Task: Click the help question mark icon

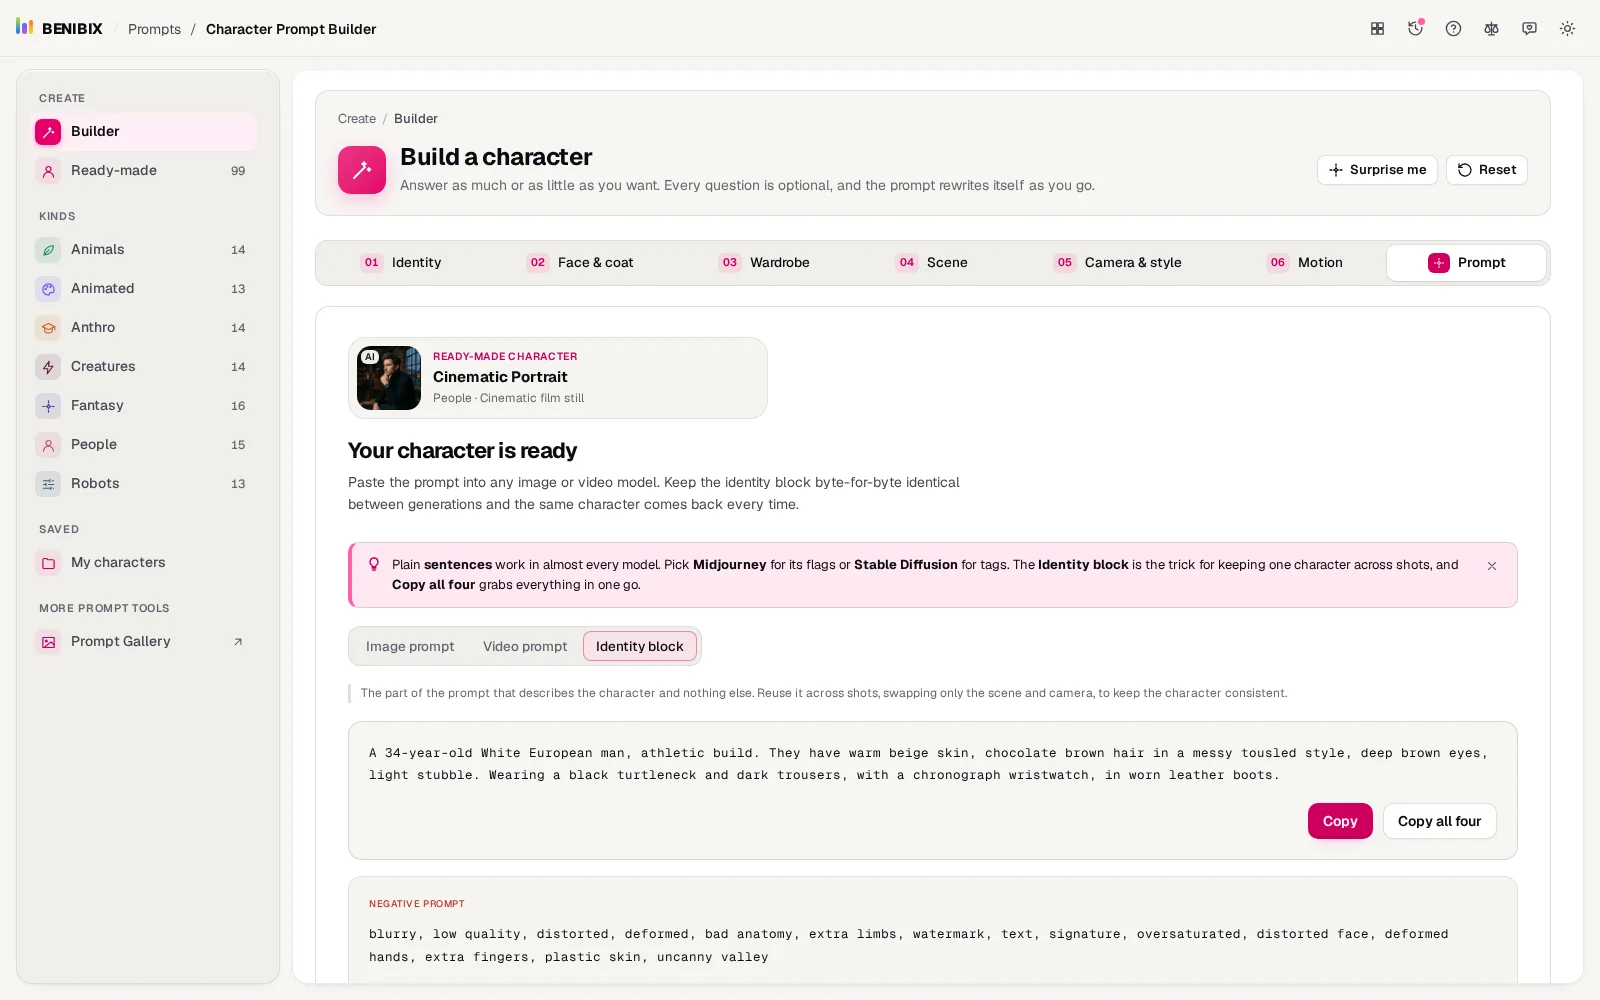Action: 1453,29
